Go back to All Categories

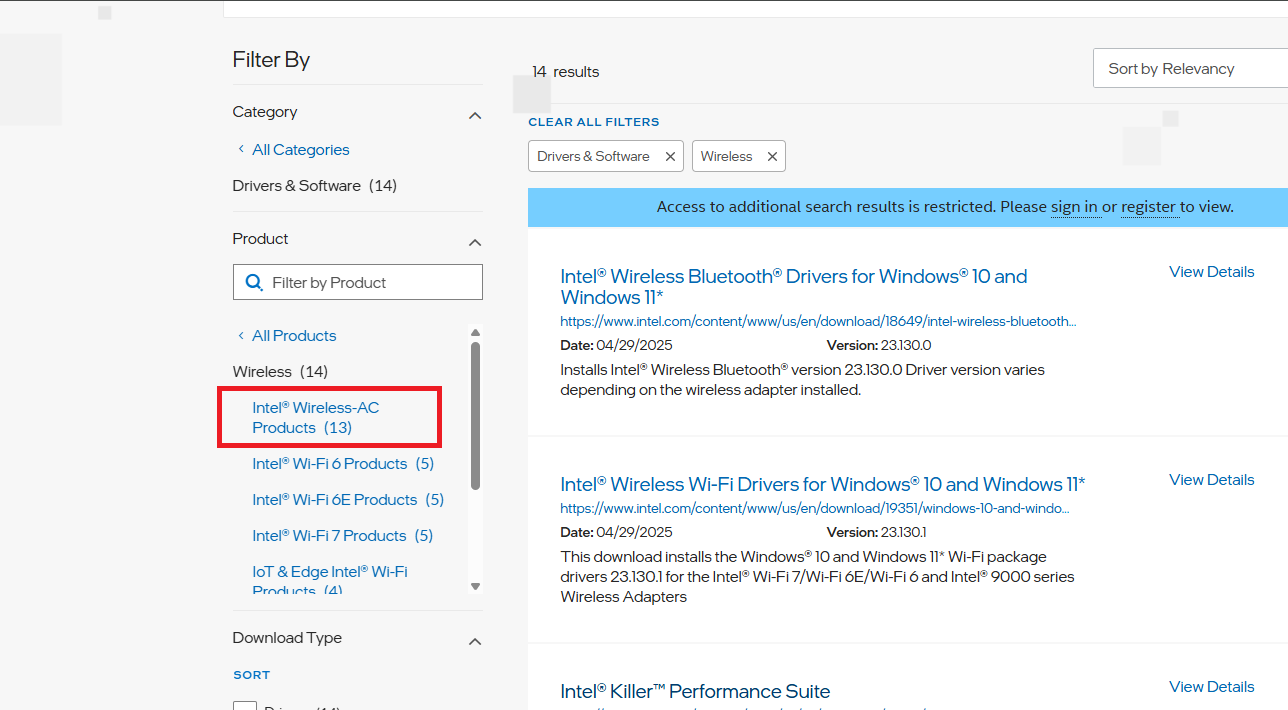pyautogui.click(x=300, y=150)
